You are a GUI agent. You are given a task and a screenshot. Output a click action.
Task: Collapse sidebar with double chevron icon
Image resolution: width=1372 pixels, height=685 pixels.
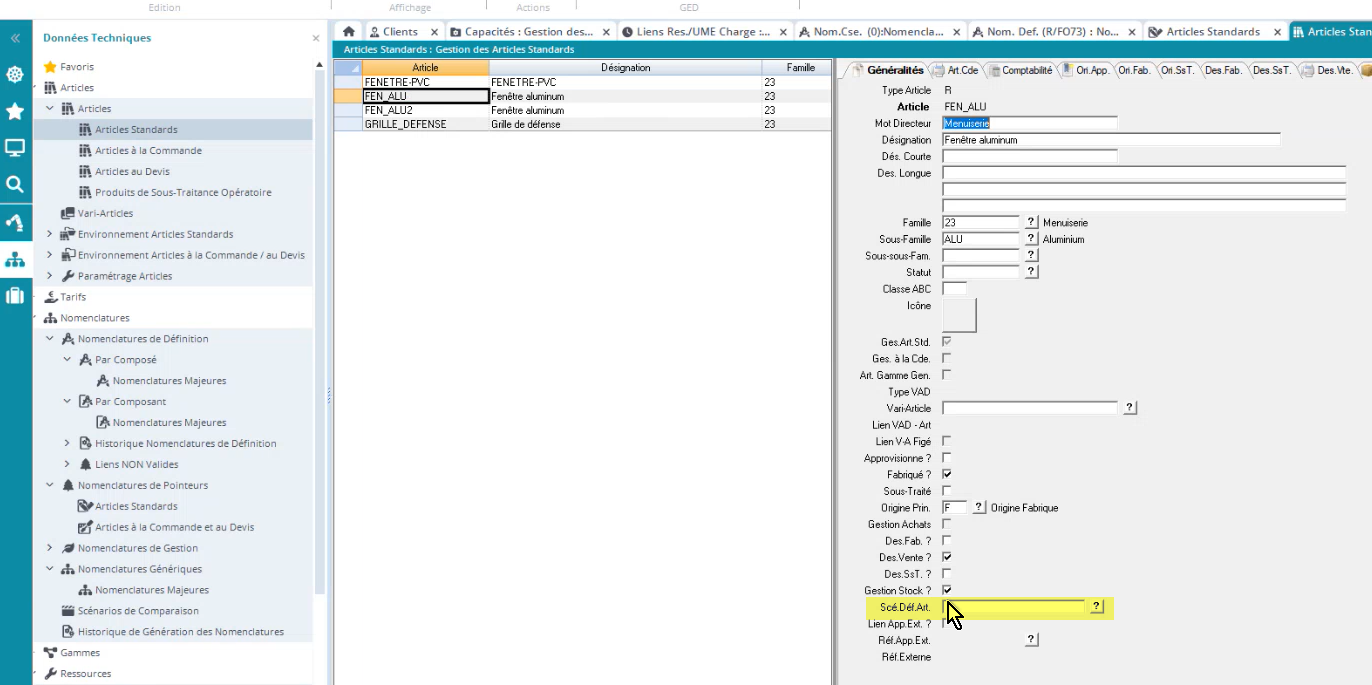click(15, 38)
